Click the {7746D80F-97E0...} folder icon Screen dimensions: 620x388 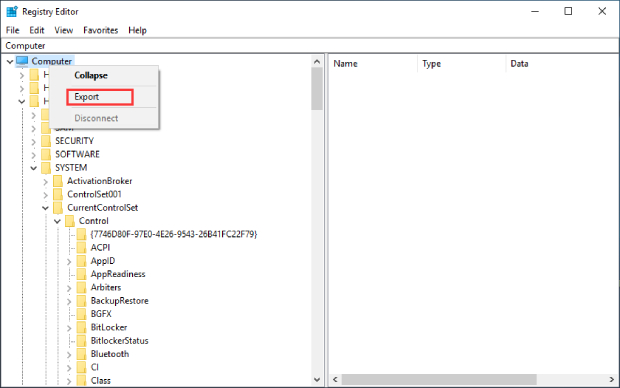point(81,234)
